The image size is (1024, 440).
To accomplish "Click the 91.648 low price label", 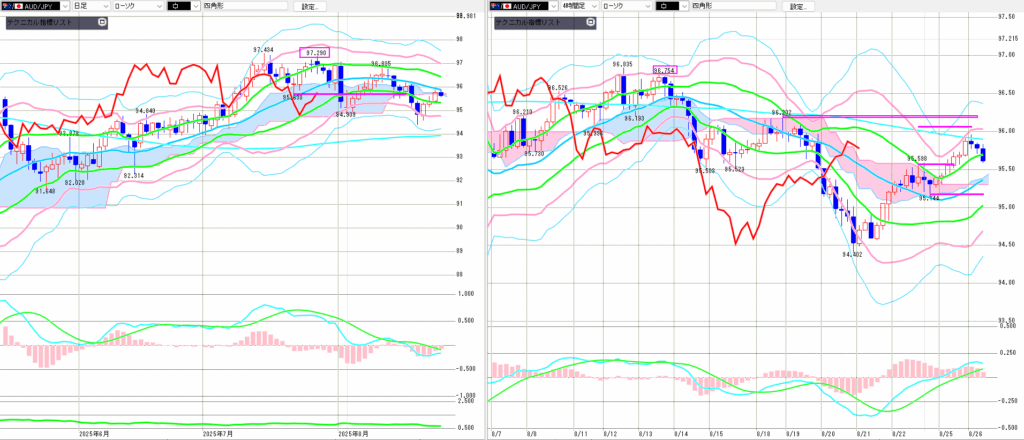I will (x=45, y=191).
